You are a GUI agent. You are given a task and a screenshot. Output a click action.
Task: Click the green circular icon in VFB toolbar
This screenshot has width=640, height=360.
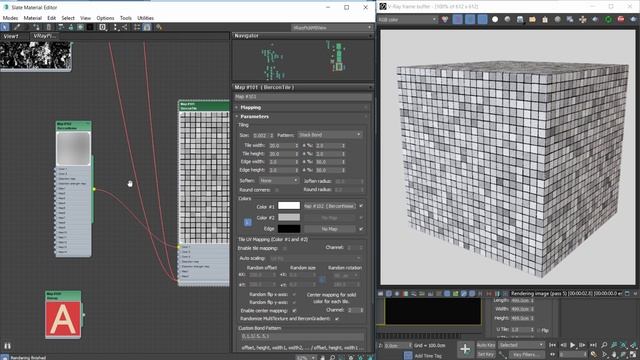608,19
